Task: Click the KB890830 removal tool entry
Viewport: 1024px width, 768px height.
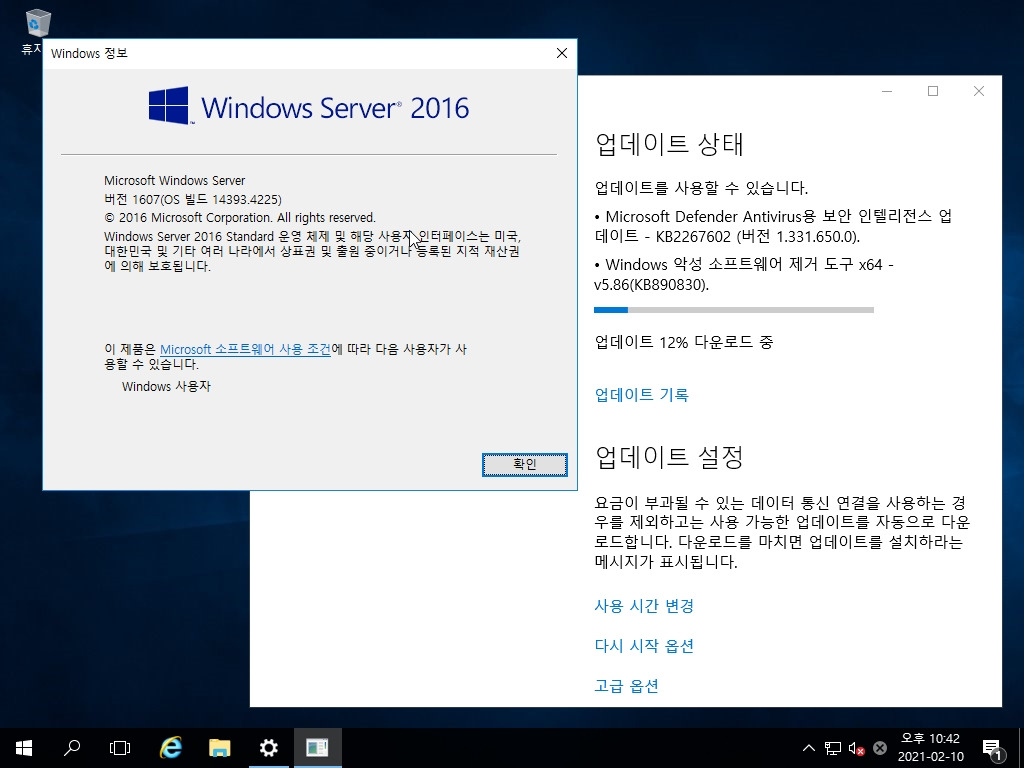Action: [x=744, y=274]
